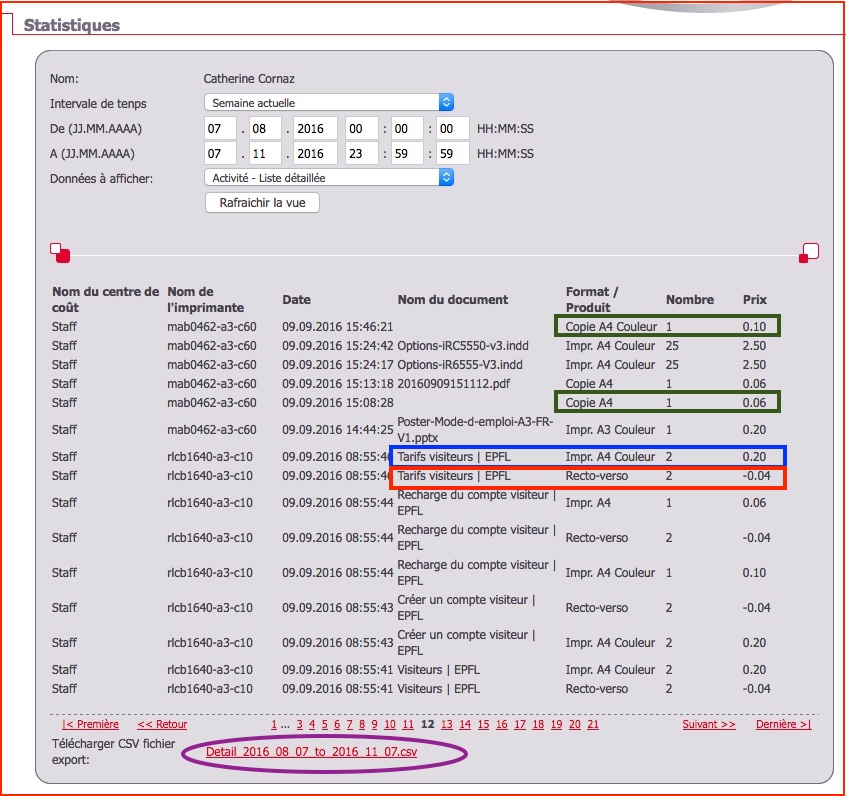This screenshot has width=846, height=796.
Task: Go to the Dernière page link
Action: (x=783, y=724)
